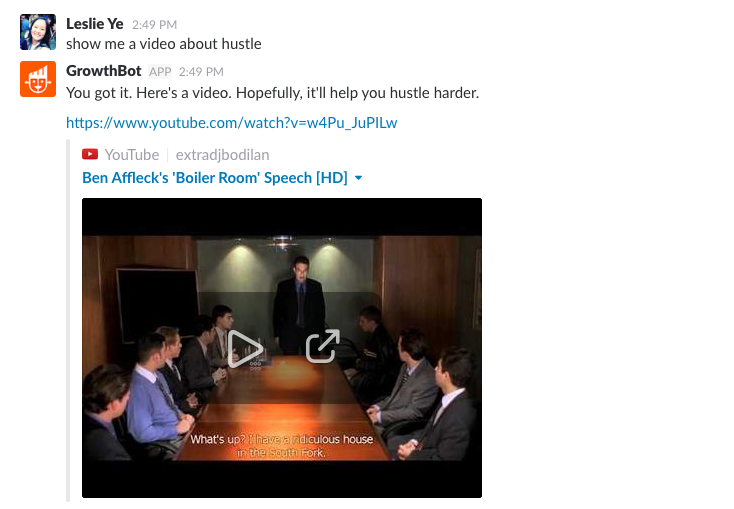Click the subtitle caption in the video
The width and height of the screenshot is (734, 509).
coord(281,446)
